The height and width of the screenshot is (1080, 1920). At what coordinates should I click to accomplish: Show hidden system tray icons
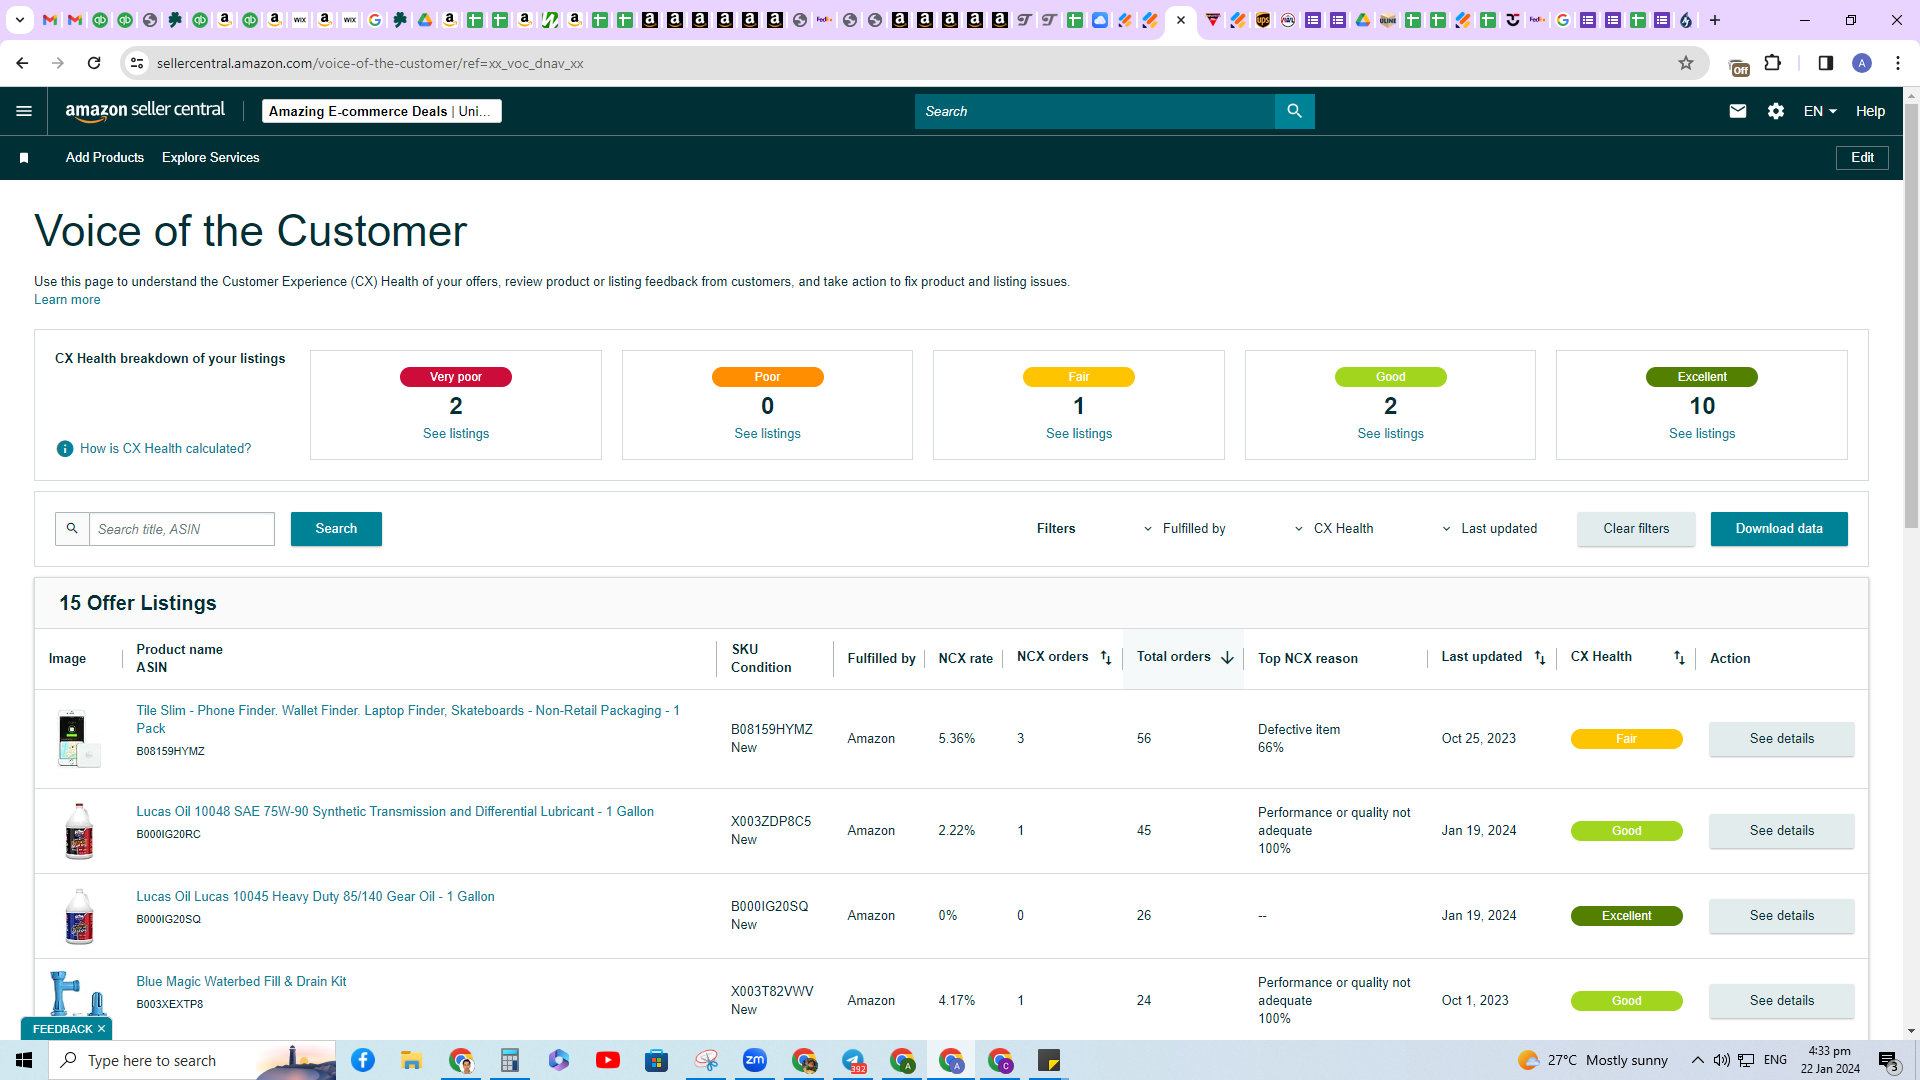pyautogui.click(x=1698, y=1060)
